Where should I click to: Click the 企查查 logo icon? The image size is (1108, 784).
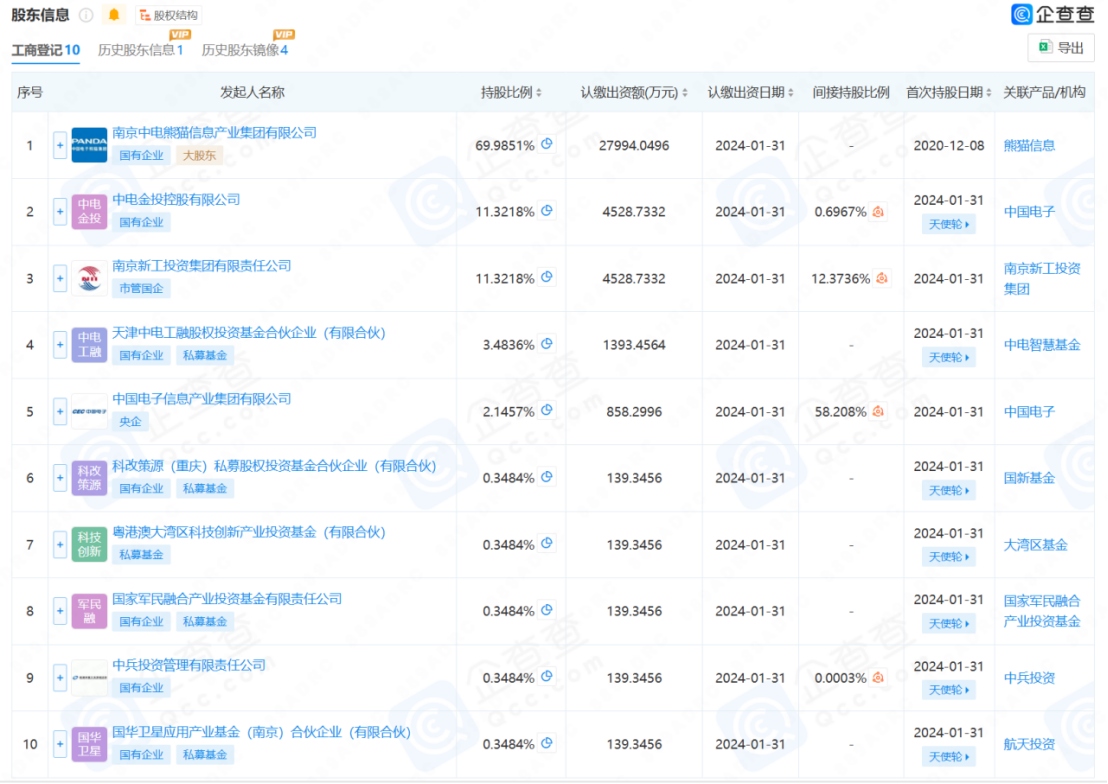(1022, 13)
